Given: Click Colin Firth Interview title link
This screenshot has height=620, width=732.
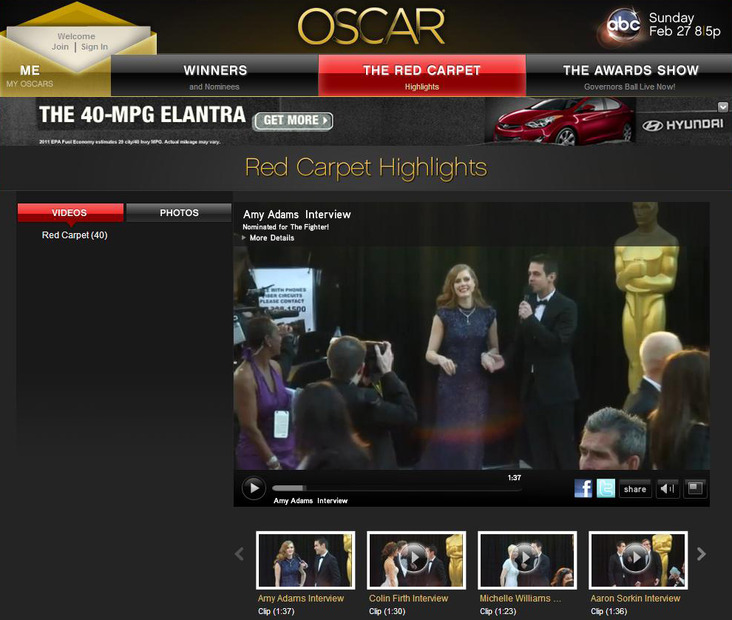Looking at the screenshot, I should [x=408, y=598].
